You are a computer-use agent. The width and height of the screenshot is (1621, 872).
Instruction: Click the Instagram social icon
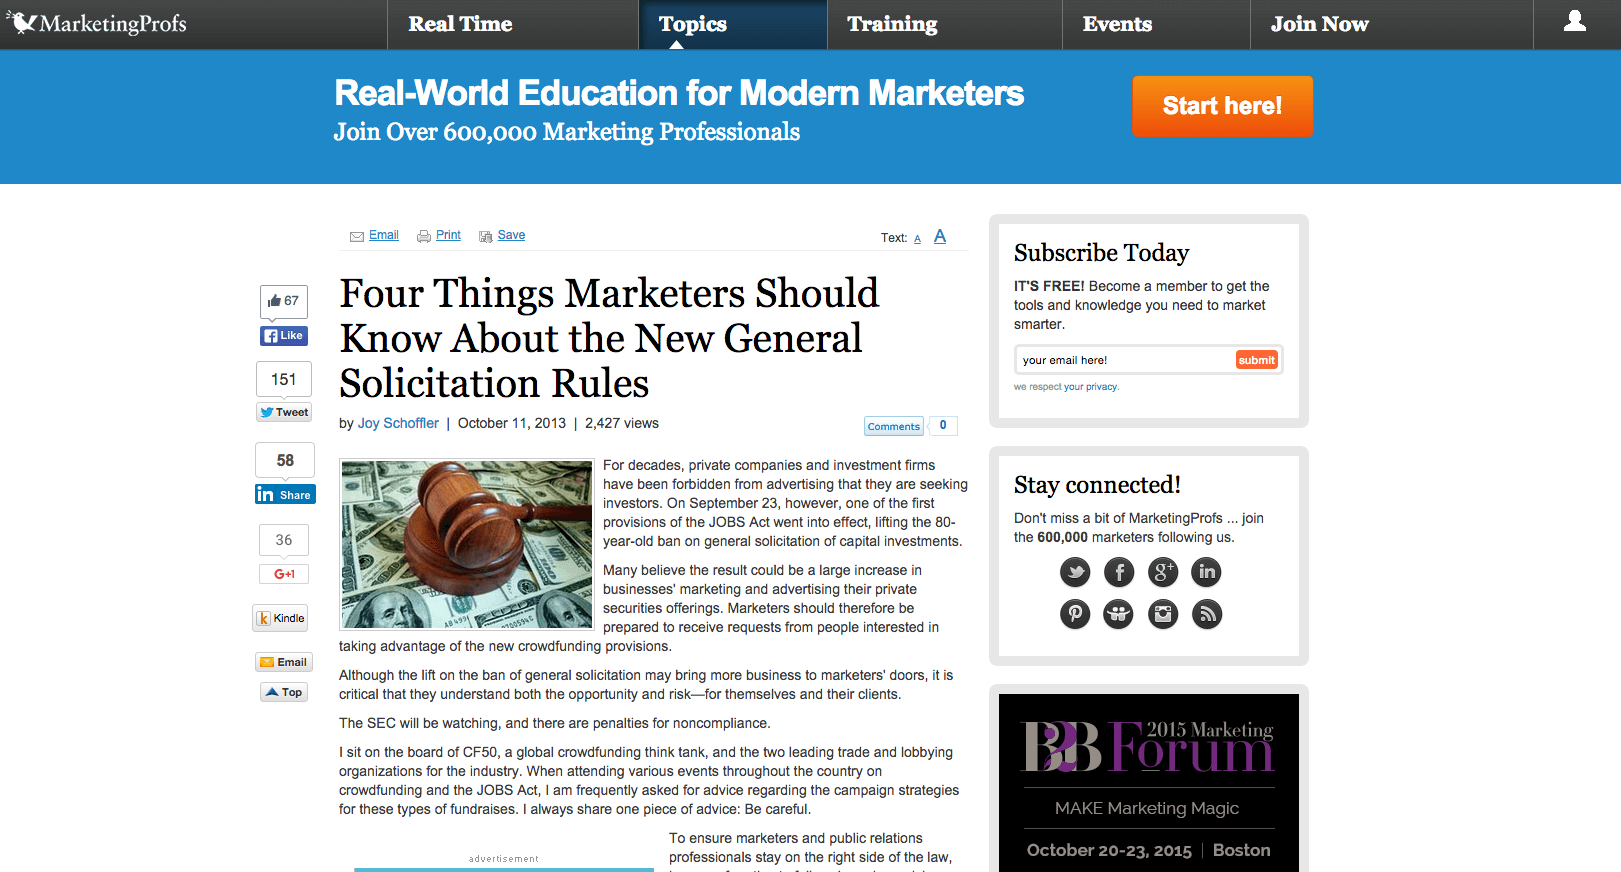coord(1163,614)
